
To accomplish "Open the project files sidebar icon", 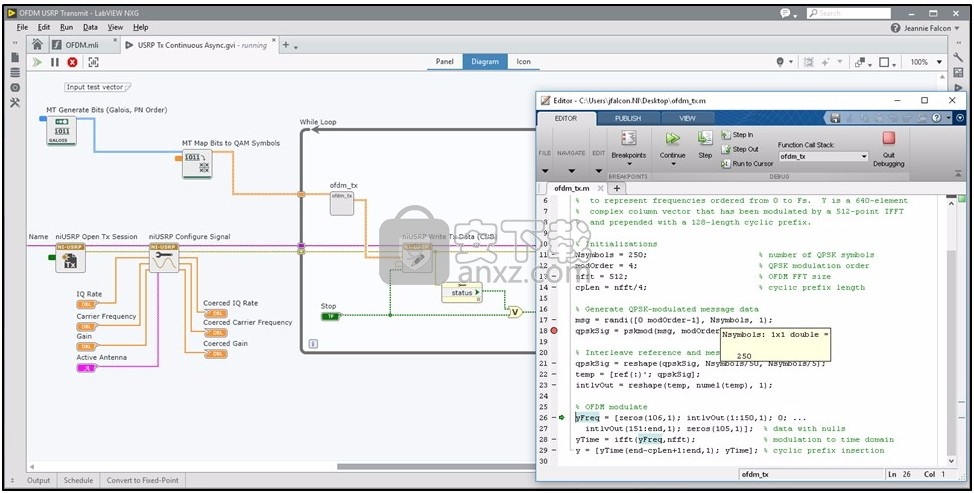I will 15,57.
